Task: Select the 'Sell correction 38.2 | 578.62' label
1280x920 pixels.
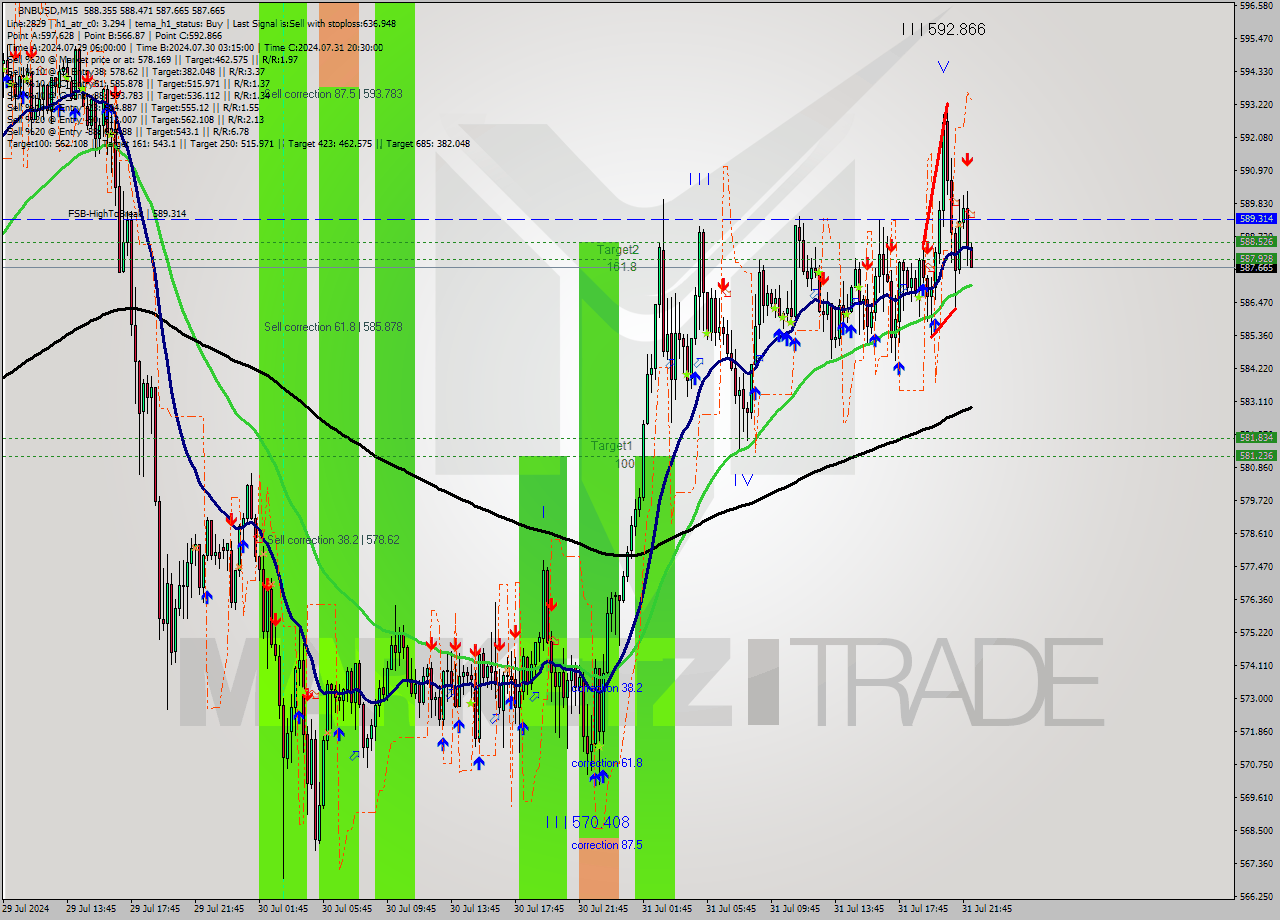Action: point(333,540)
